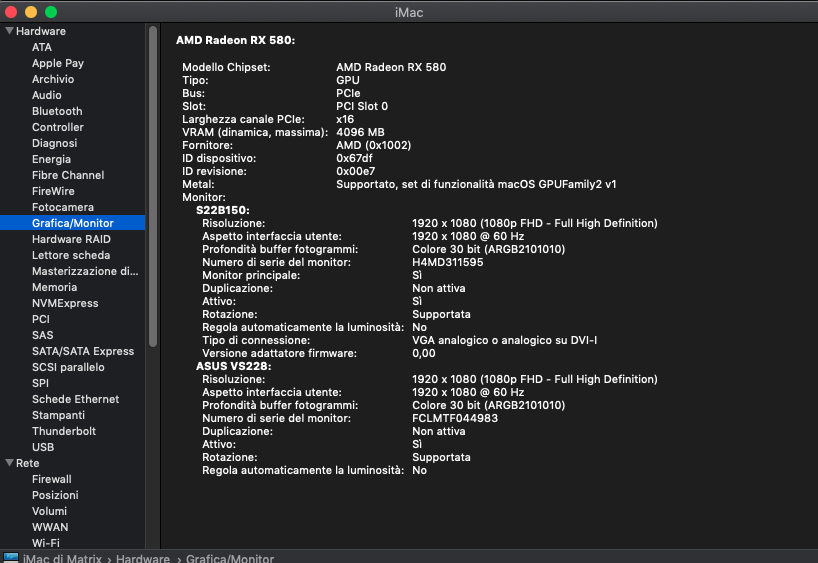This screenshot has height=563, width=818.
Task: Open the Wi-Fi entry
Action: pyautogui.click(x=45, y=543)
